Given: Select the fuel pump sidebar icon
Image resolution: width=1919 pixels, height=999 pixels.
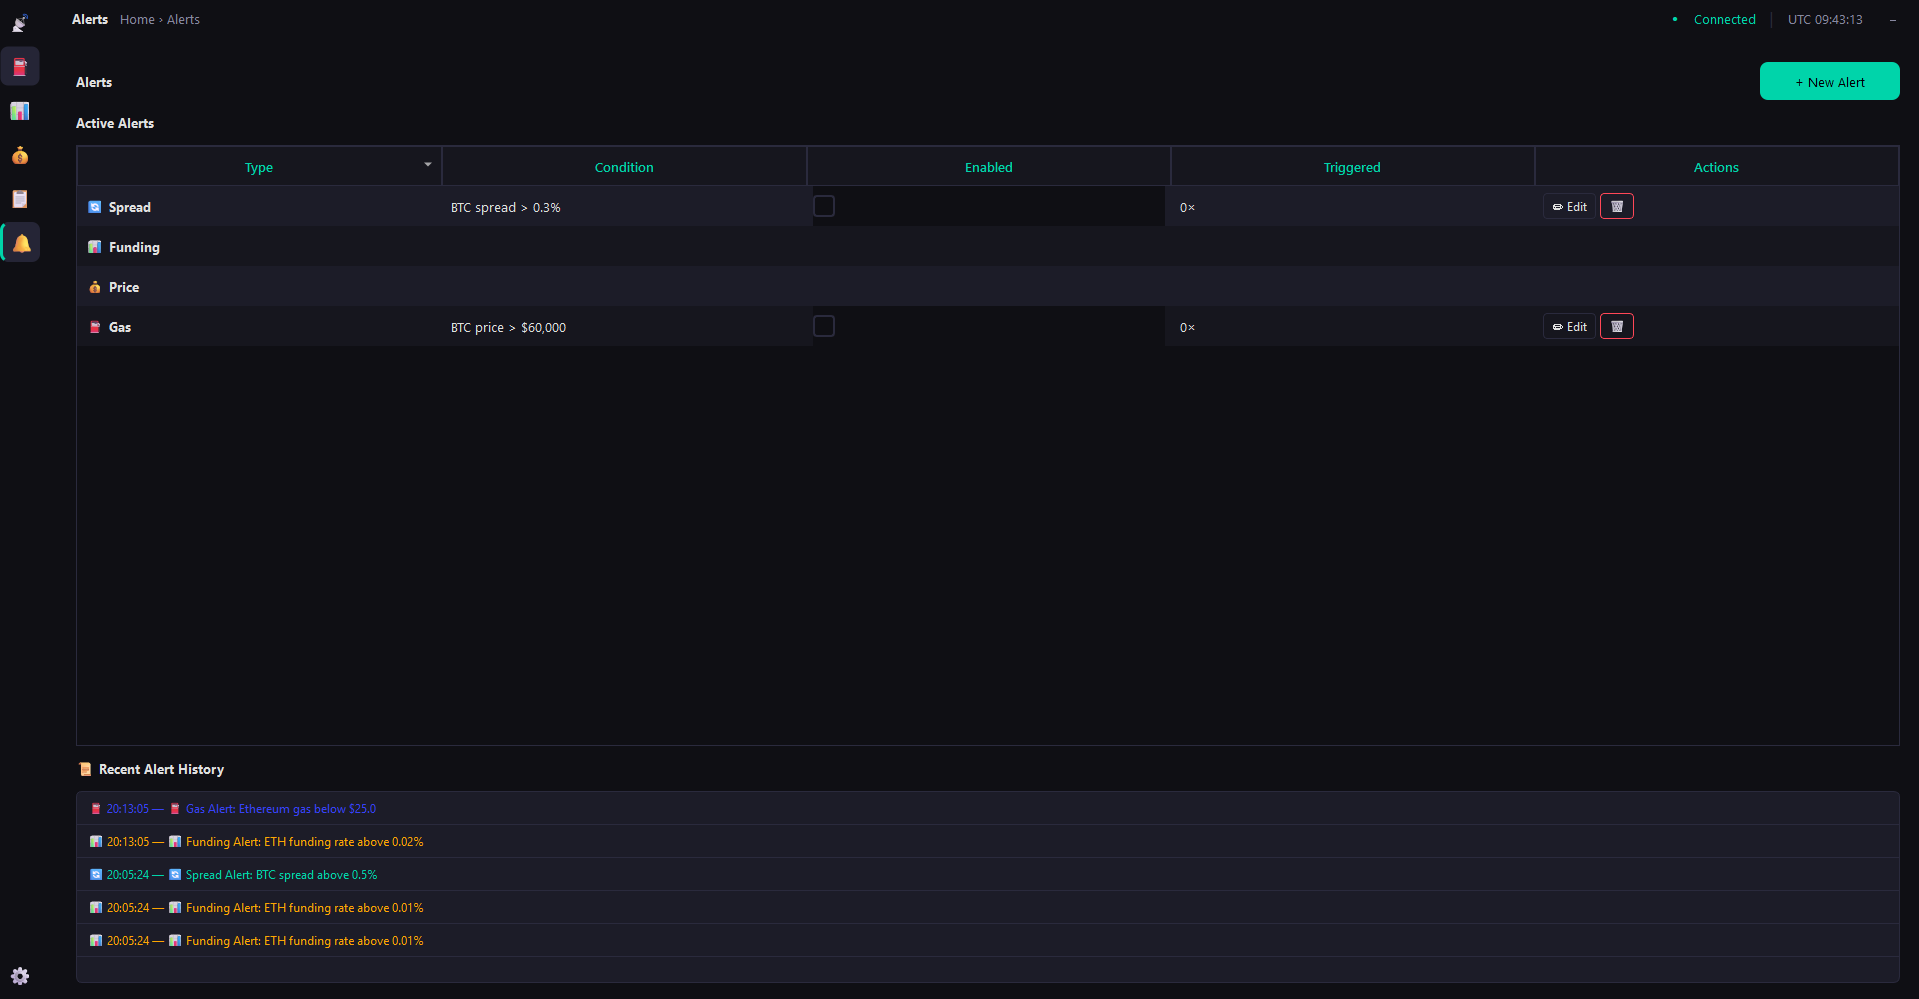Looking at the screenshot, I should (19, 67).
